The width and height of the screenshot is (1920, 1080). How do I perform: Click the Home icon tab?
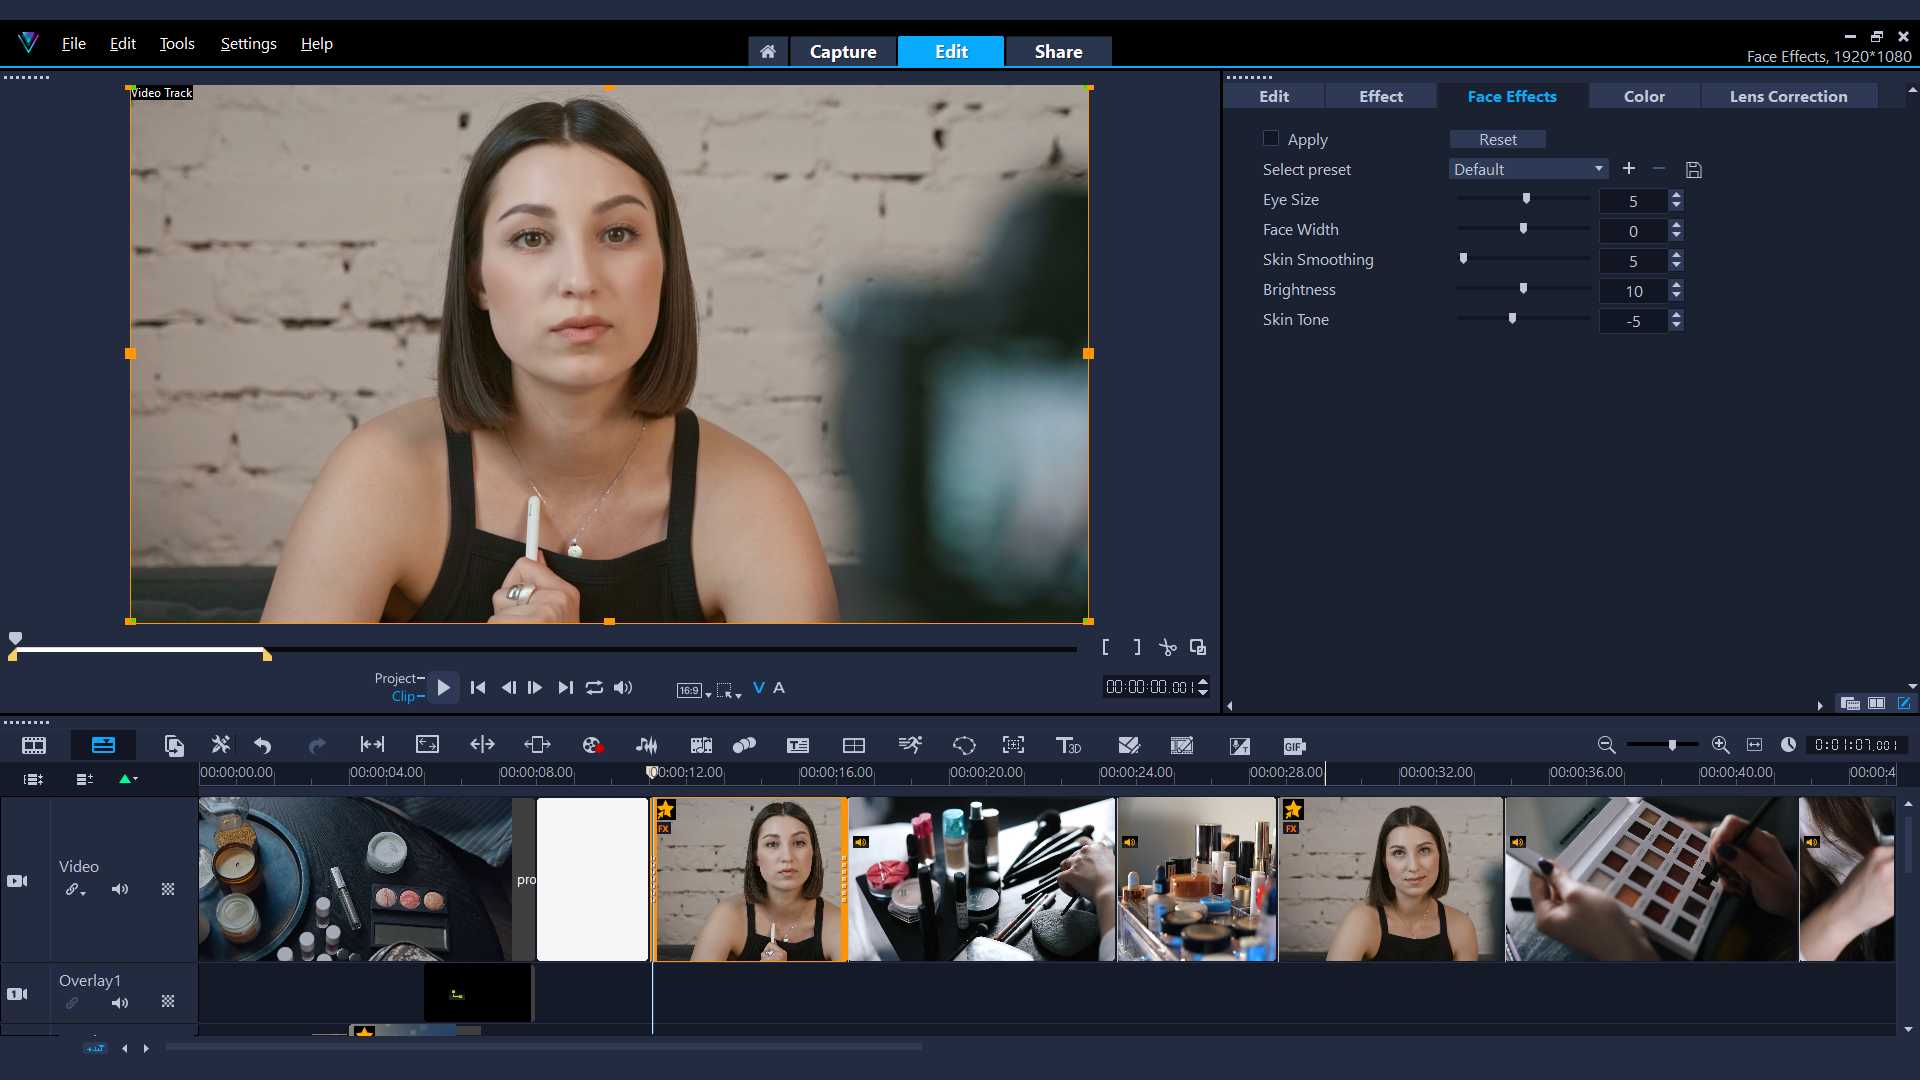click(x=767, y=52)
